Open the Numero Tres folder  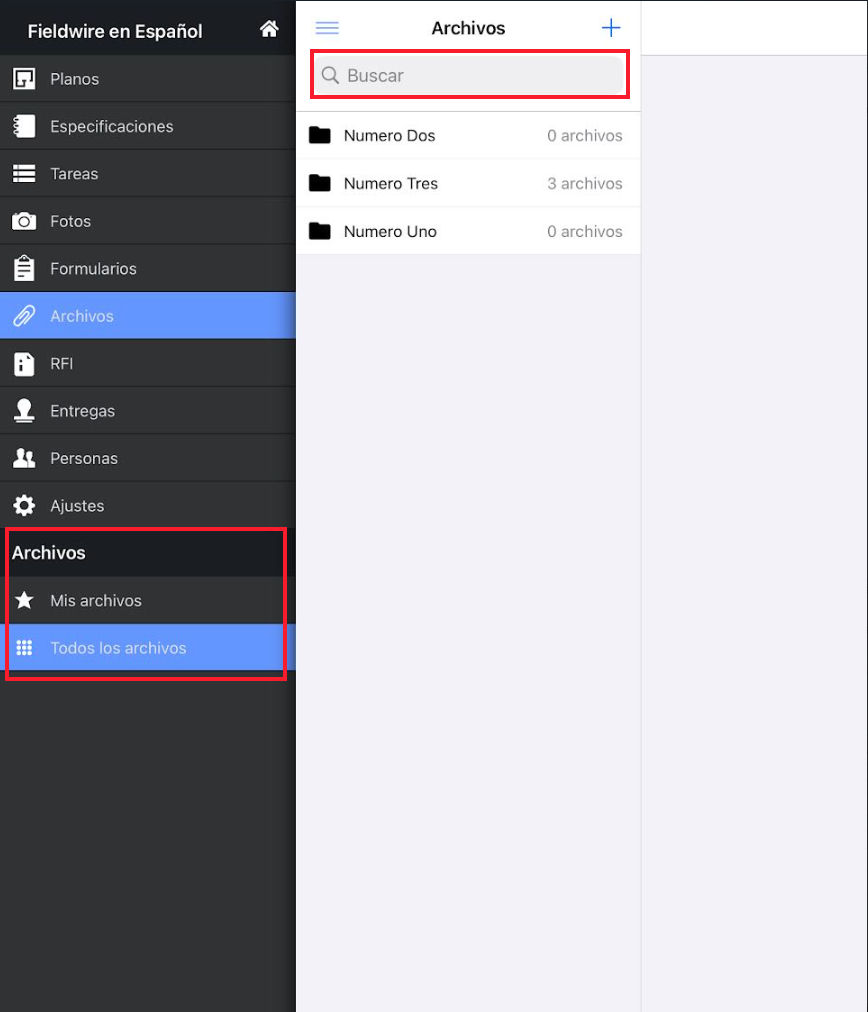point(468,183)
